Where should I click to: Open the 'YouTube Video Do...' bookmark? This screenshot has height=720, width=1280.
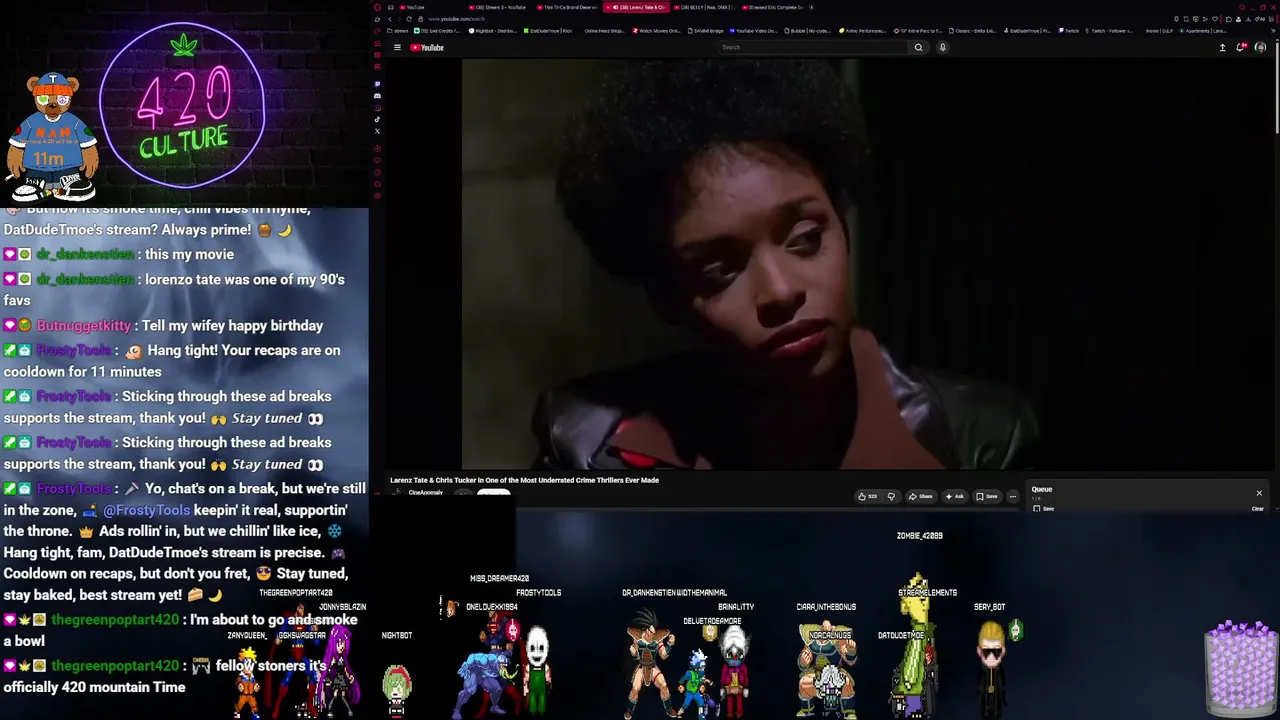(754, 31)
